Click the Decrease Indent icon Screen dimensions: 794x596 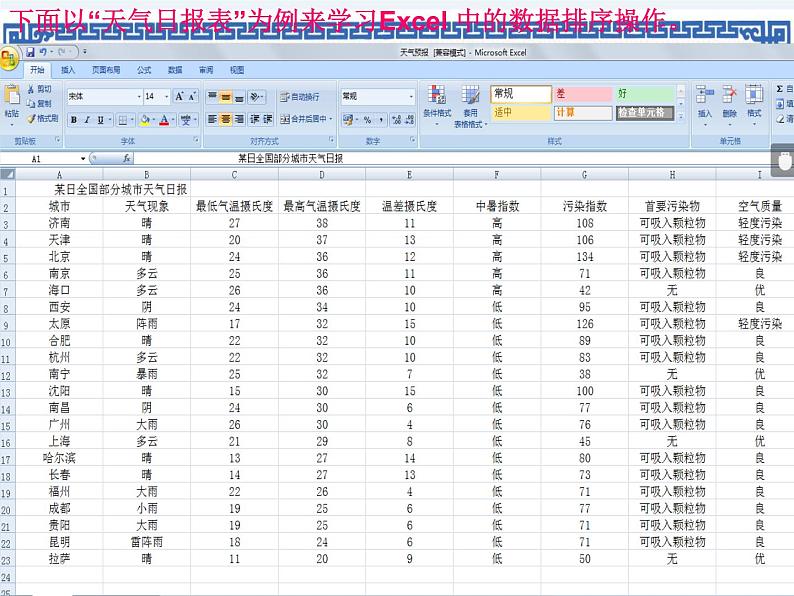(x=255, y=120)
